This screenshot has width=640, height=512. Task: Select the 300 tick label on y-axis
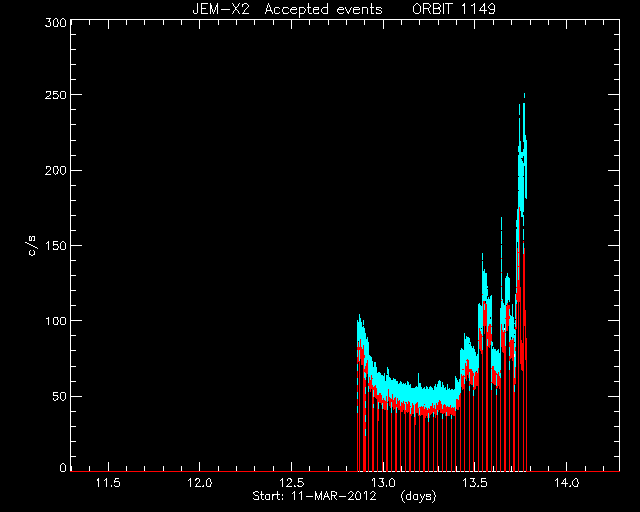pyautogui.click(x=55, y=22)
